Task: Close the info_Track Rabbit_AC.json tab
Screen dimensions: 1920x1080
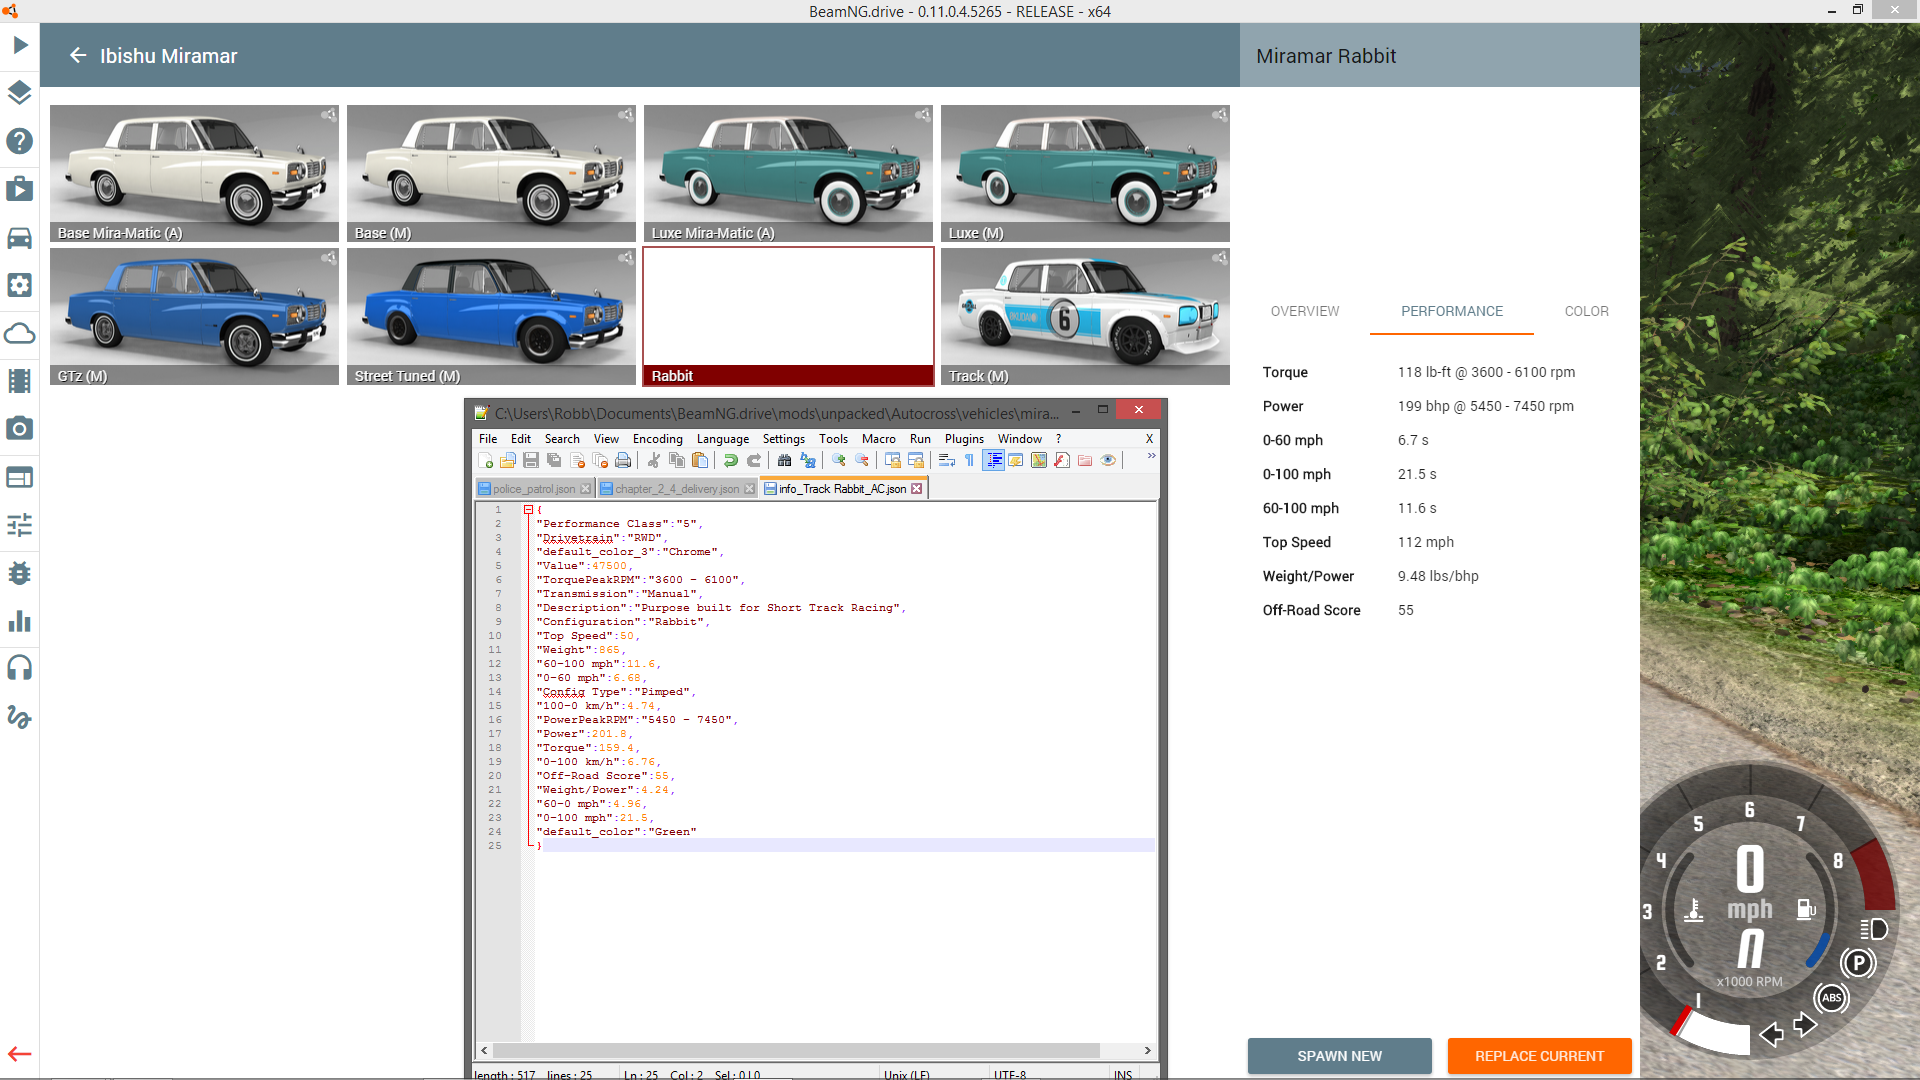Action: [916, 489]
